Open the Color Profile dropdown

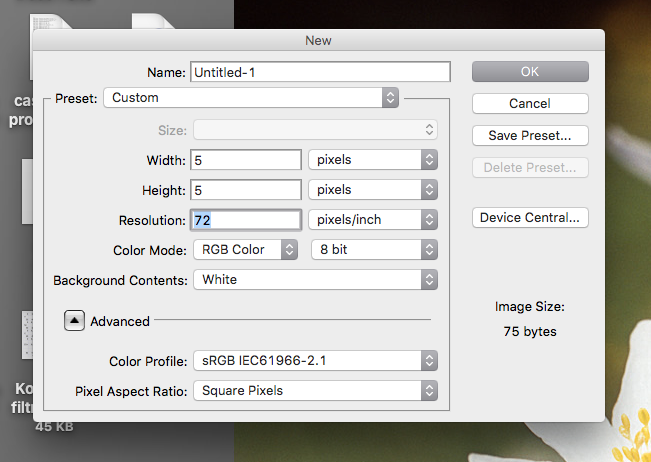coord(314,361)
